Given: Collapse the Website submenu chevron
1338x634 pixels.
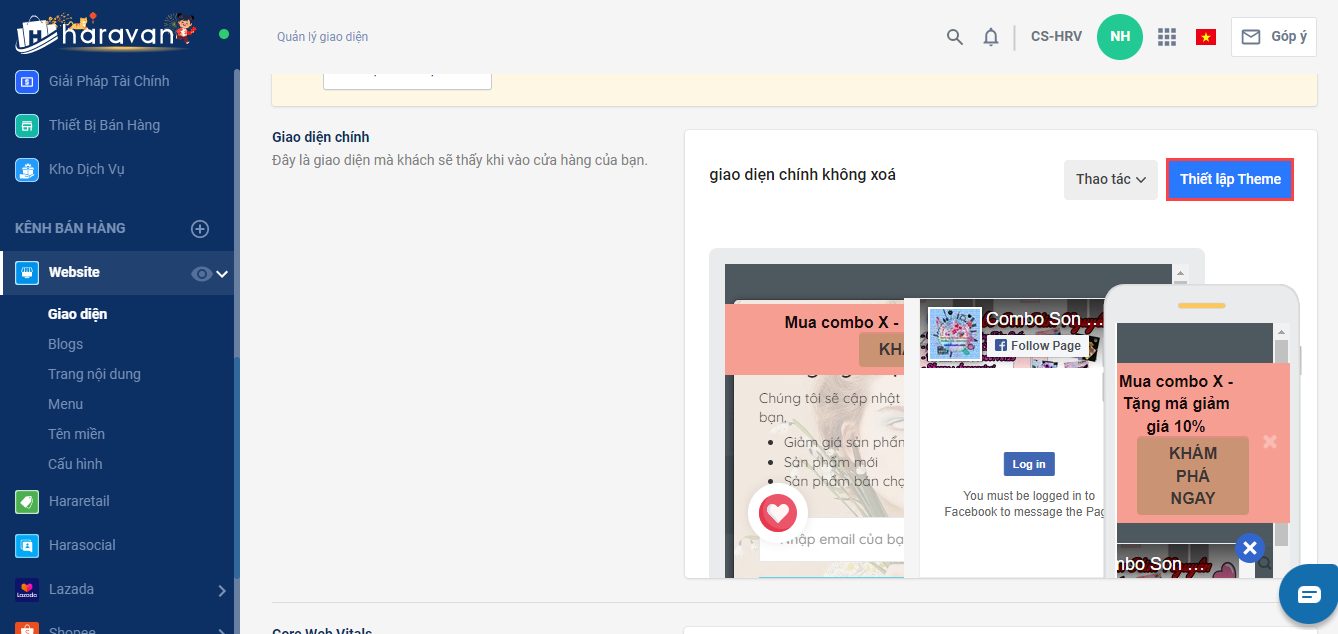Looking at the screenshot, I should click(x=222, y=274).
